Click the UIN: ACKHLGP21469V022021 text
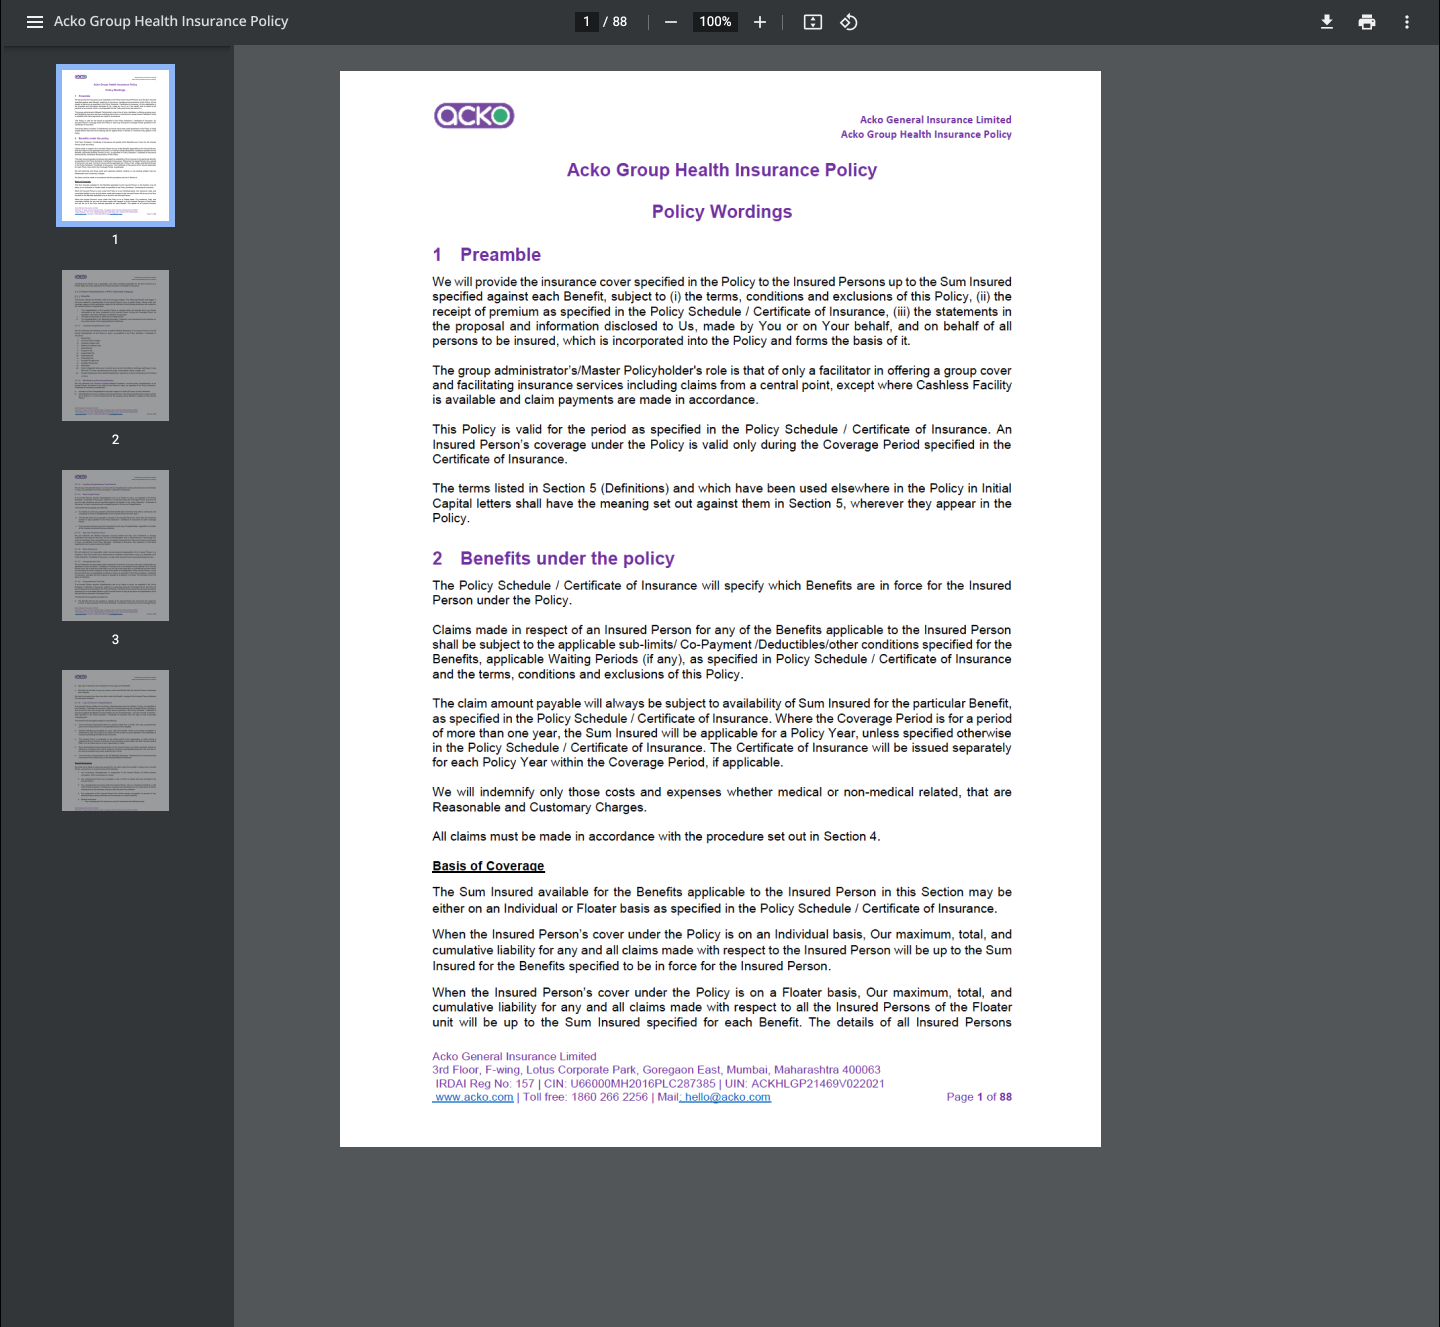The image size is (1440, 1327). (805, 1084)
